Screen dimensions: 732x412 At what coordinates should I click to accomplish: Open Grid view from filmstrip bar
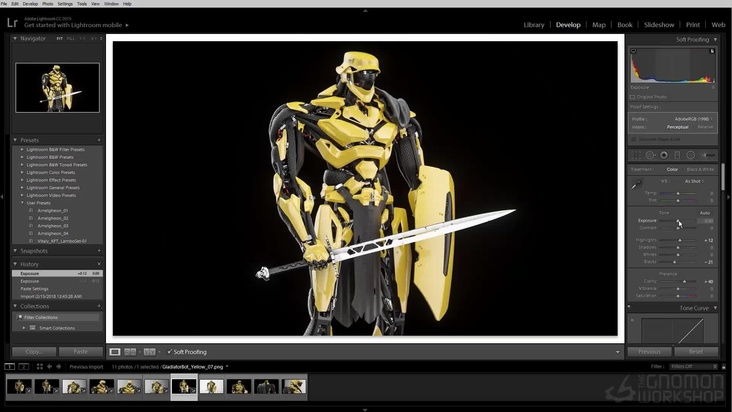[x=40, y=367]
